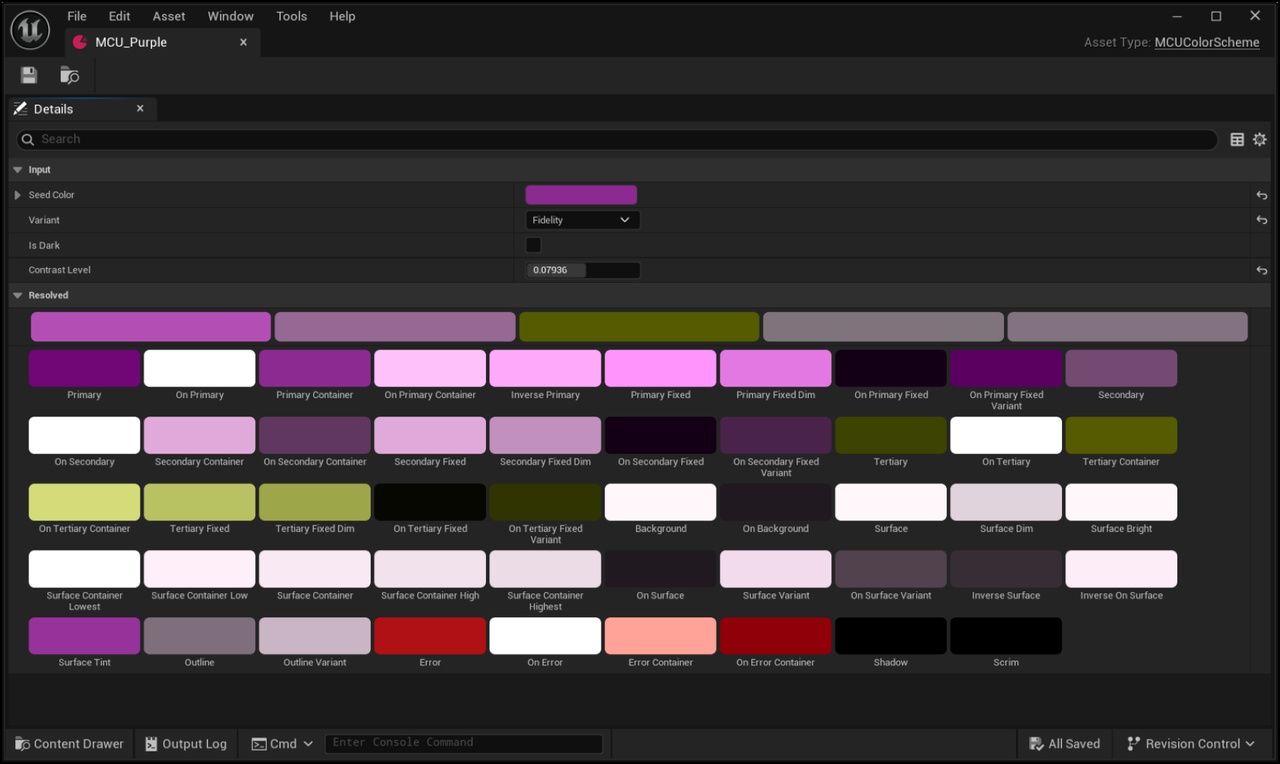Click the 'Scrim' swatch label
1280x764 pixels.
point(1006,662)
